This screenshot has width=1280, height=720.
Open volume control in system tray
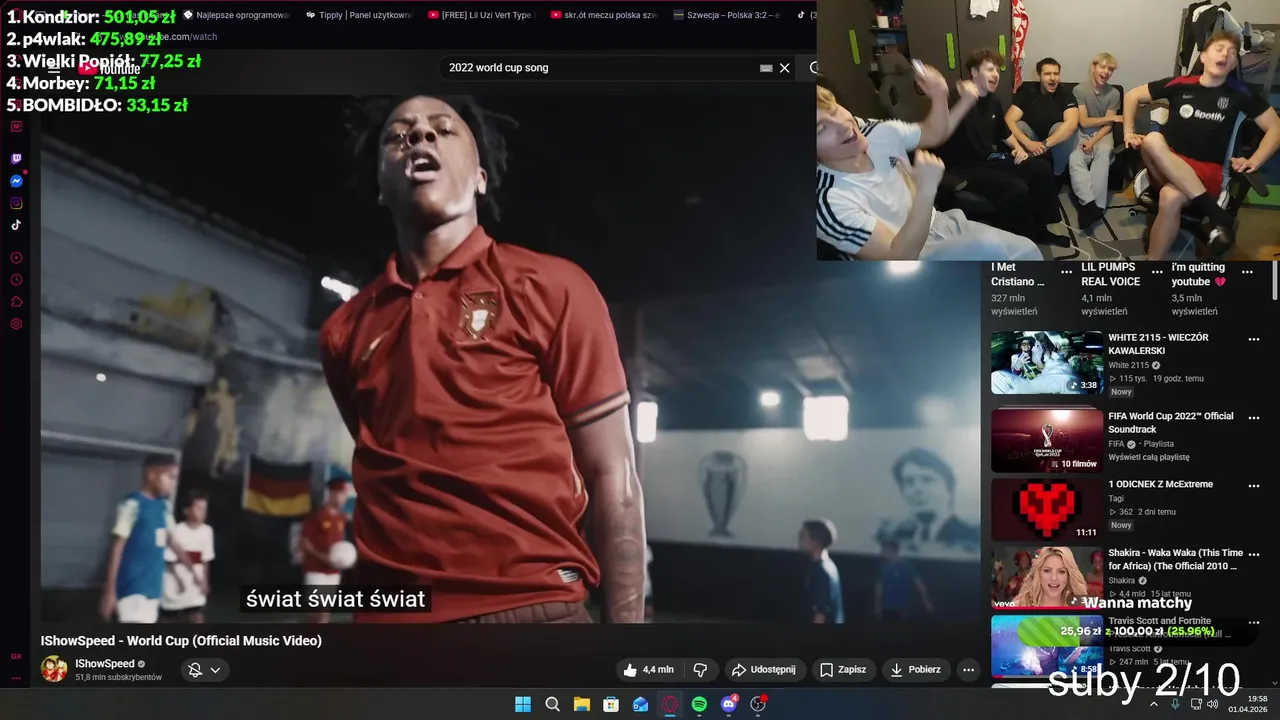click(x=1213, y=704)
